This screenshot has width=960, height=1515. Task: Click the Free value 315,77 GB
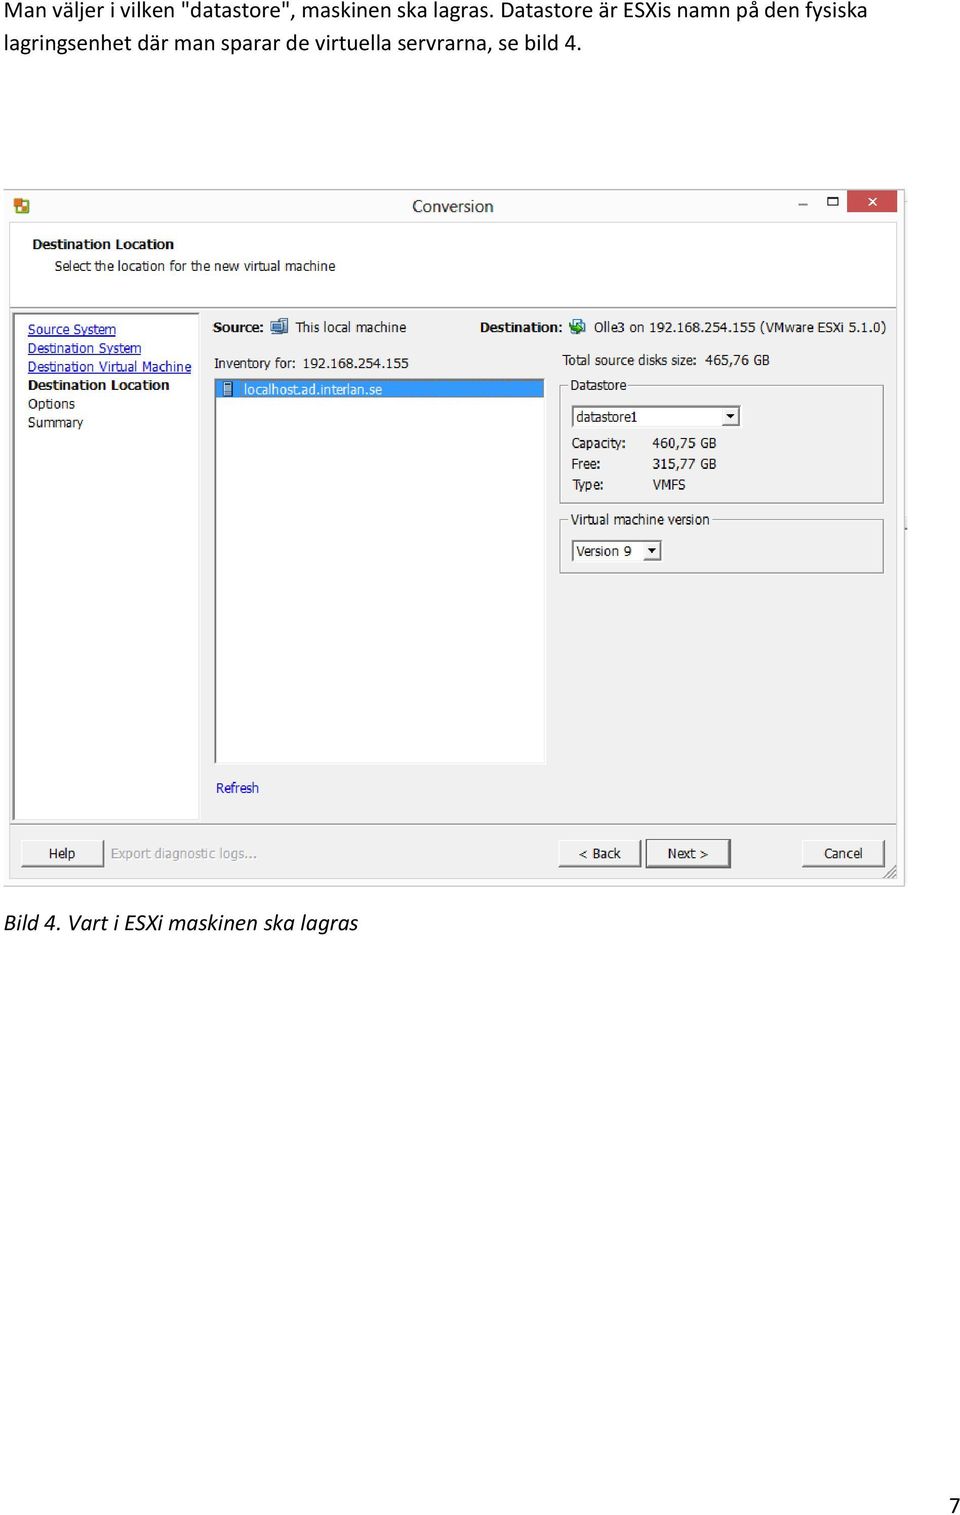(x=684, y=464)
